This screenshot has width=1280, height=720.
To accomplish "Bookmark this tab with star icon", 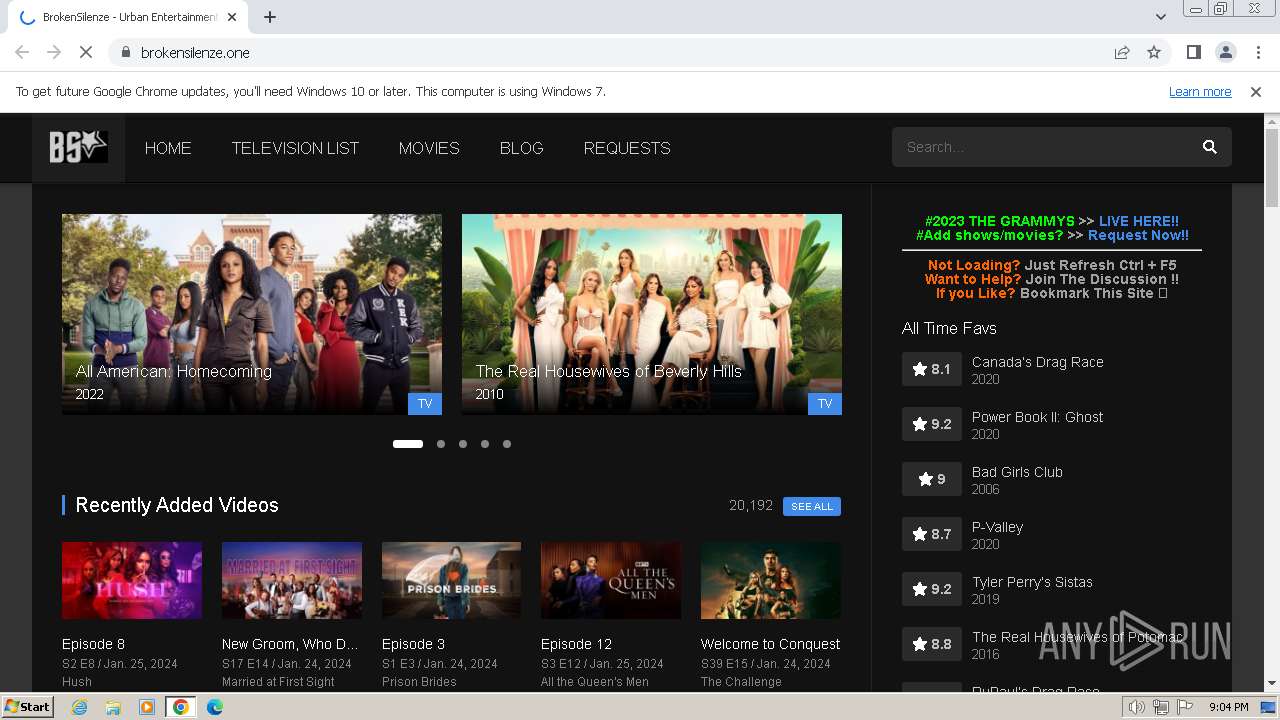I will point(1154,52).
